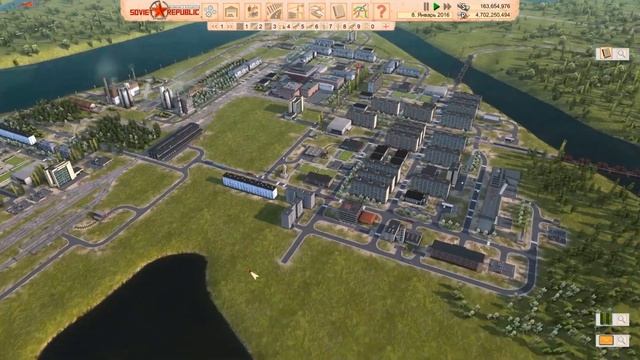Select quick bar slot 8

pos(340,27)
